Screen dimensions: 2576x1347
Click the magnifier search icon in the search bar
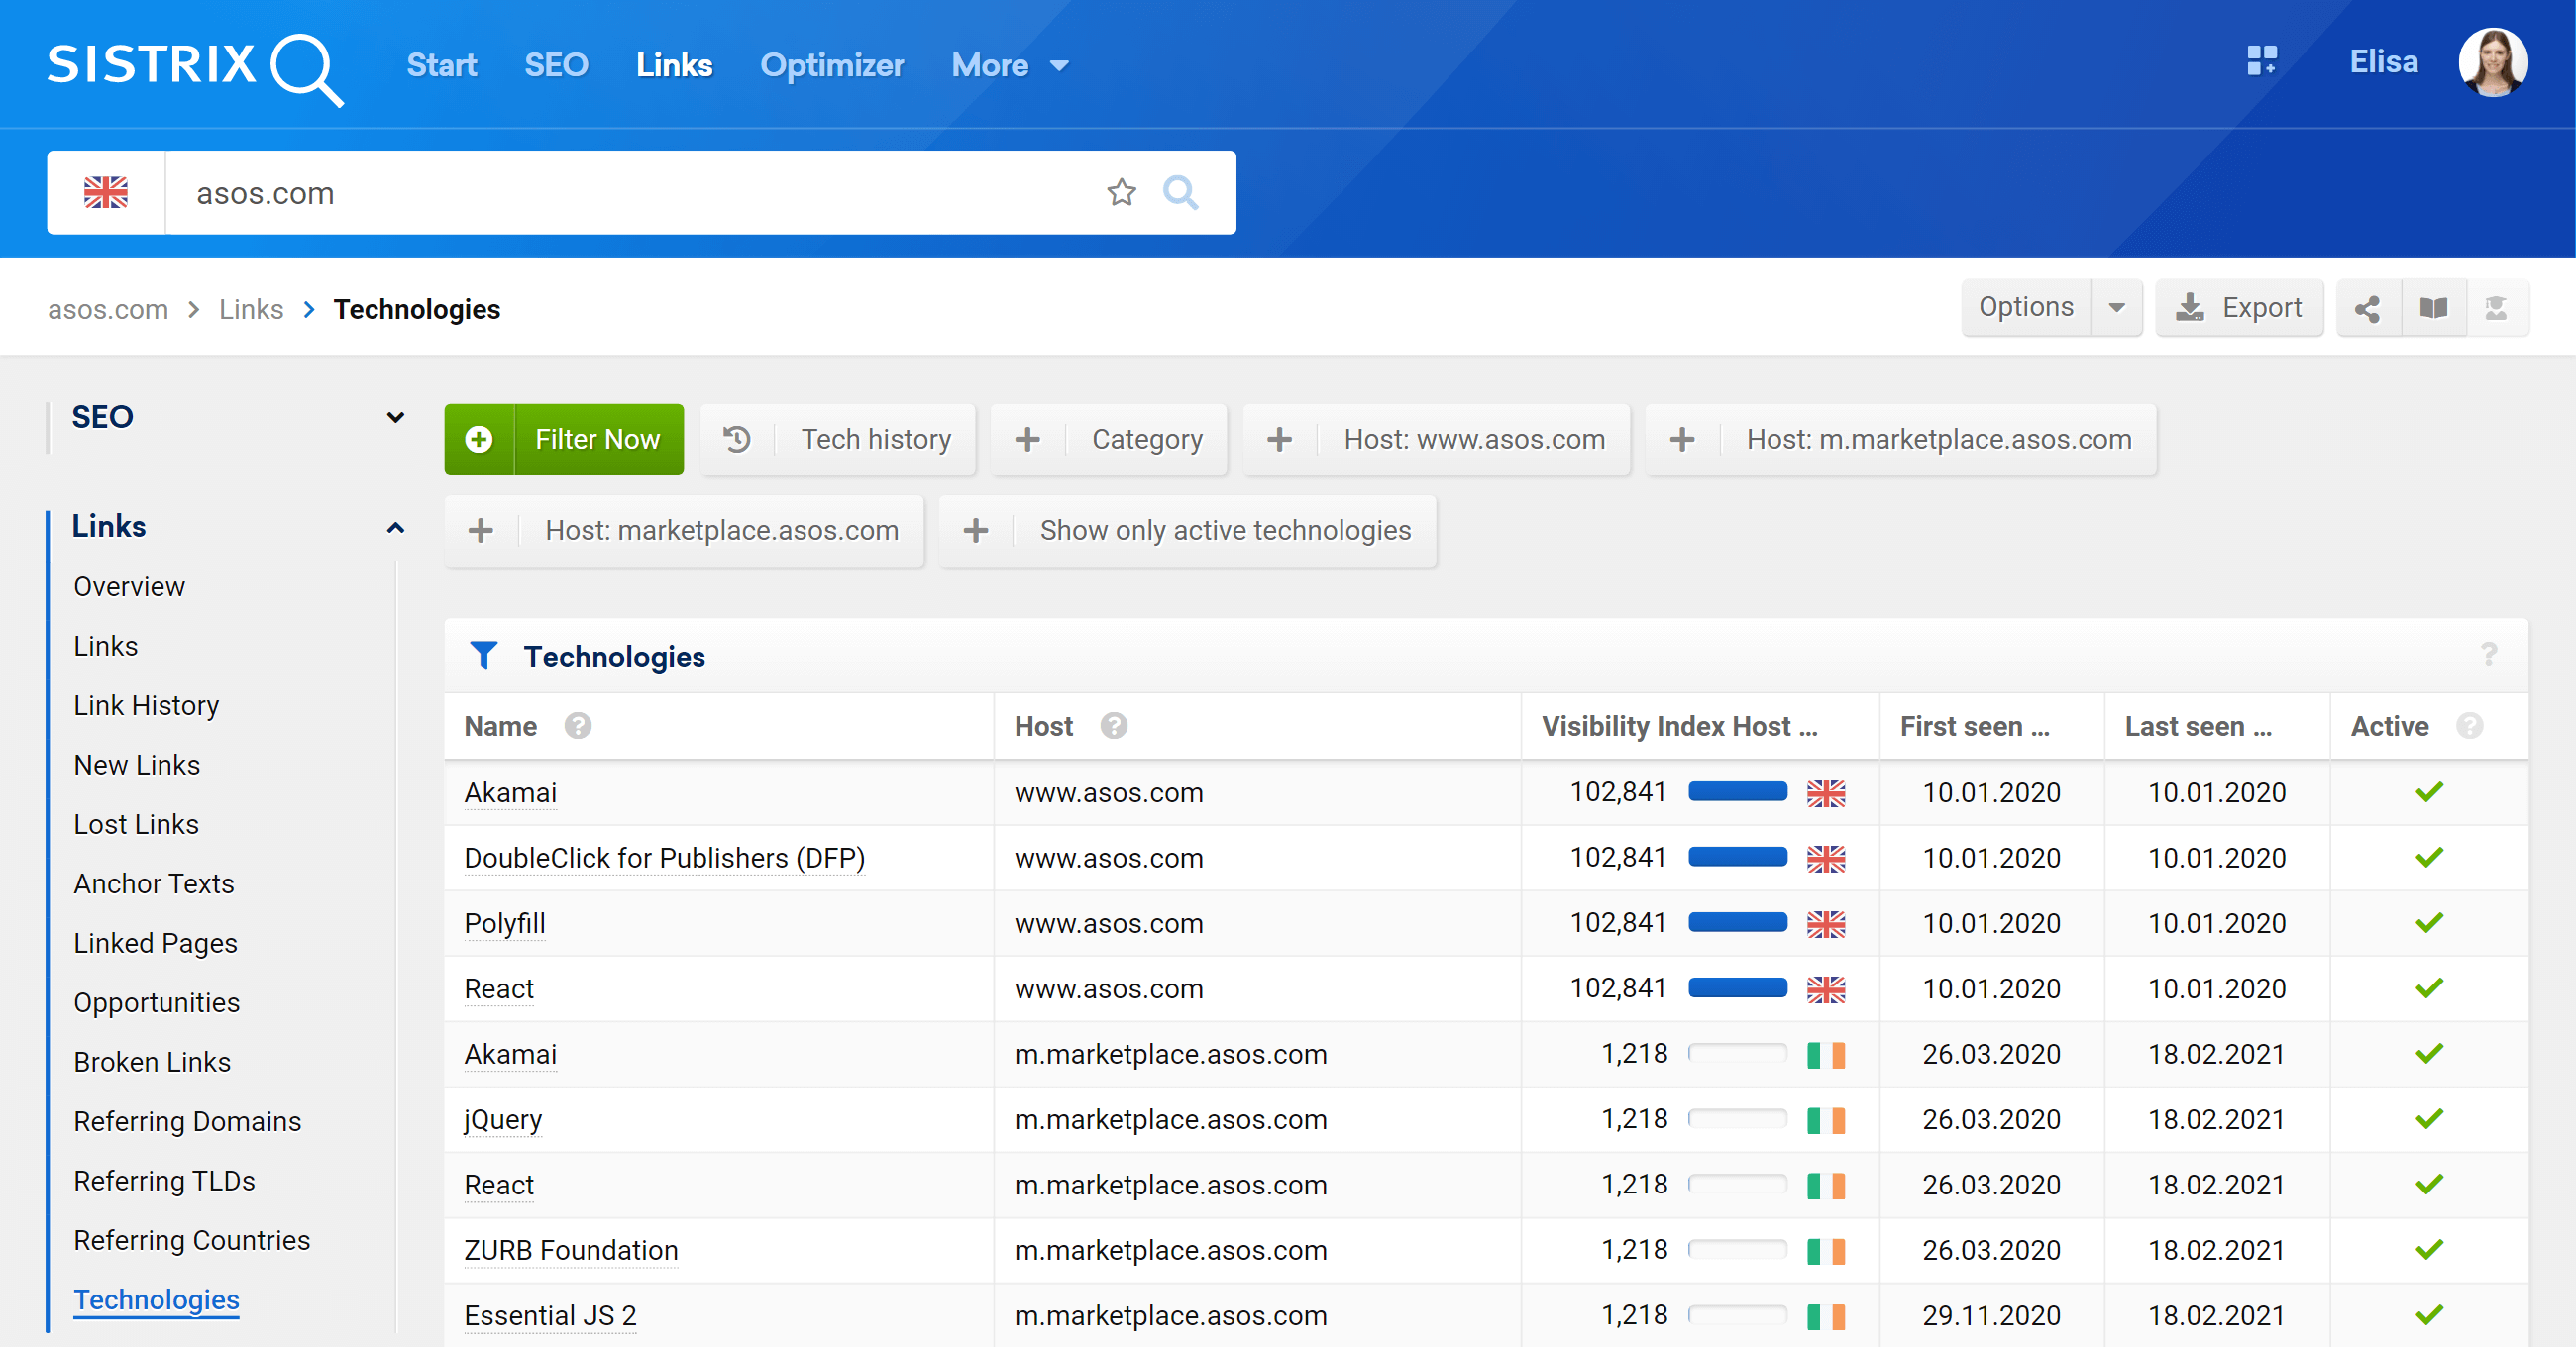point(1181,192)
